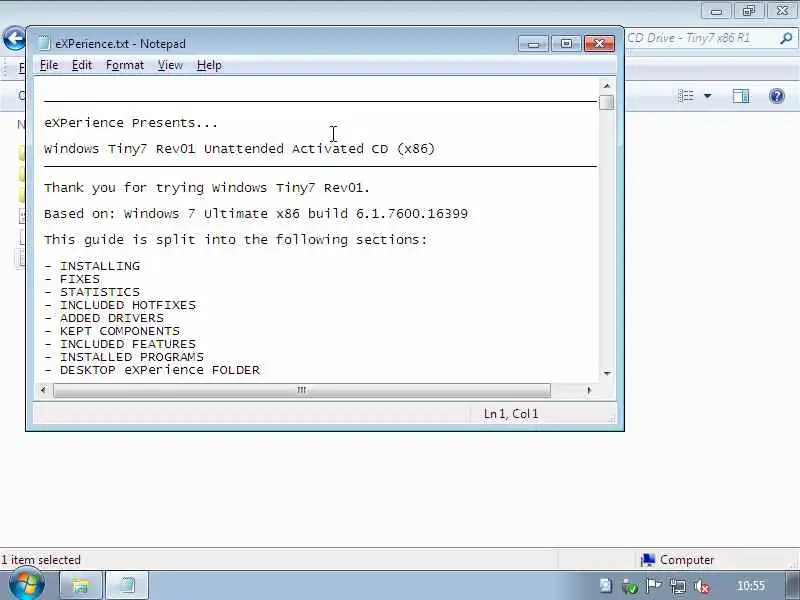
Task: Click the green check tray icon
Action: [x=630, y=587]
